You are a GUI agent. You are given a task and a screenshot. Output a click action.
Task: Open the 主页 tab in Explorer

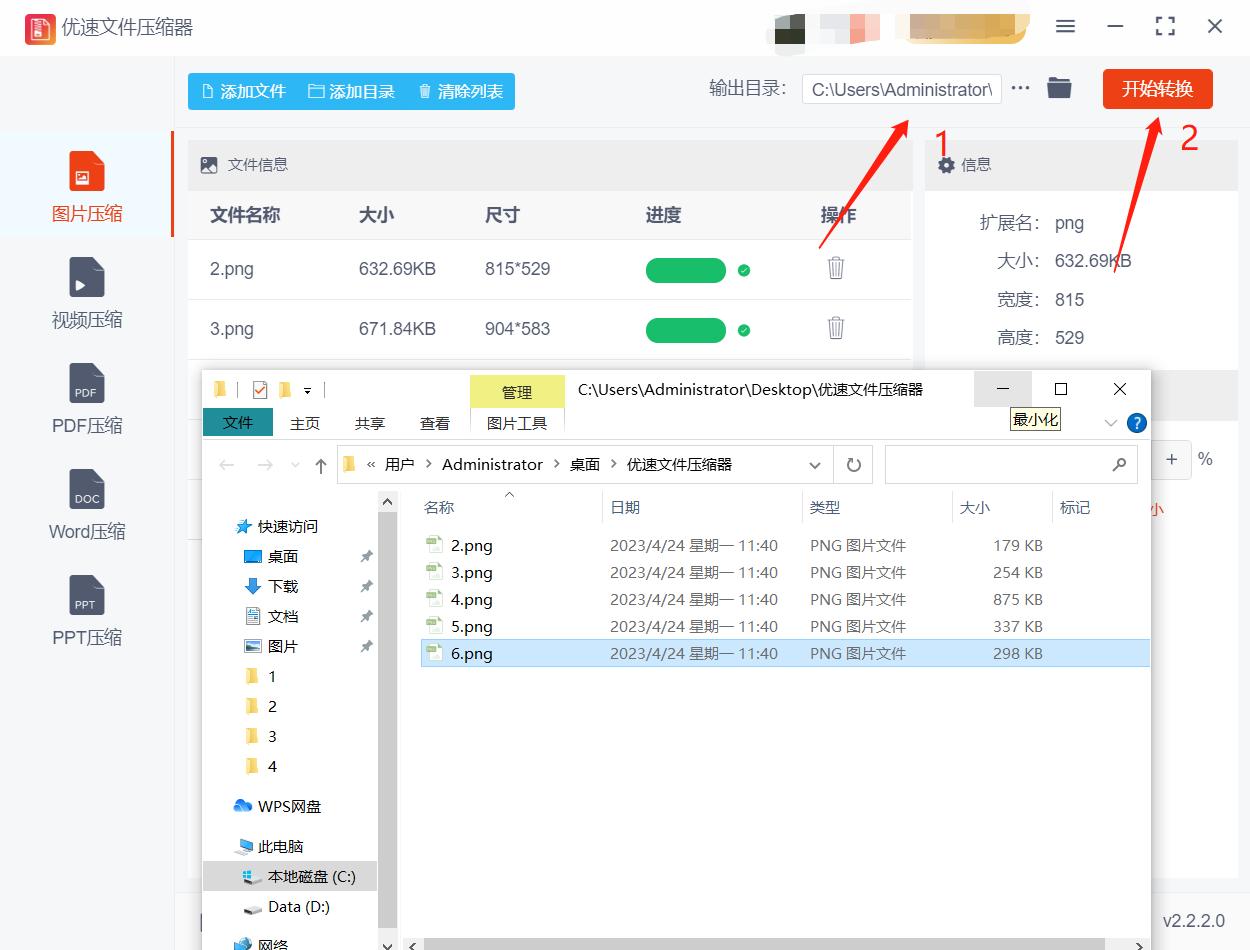(x=304, y=422)
